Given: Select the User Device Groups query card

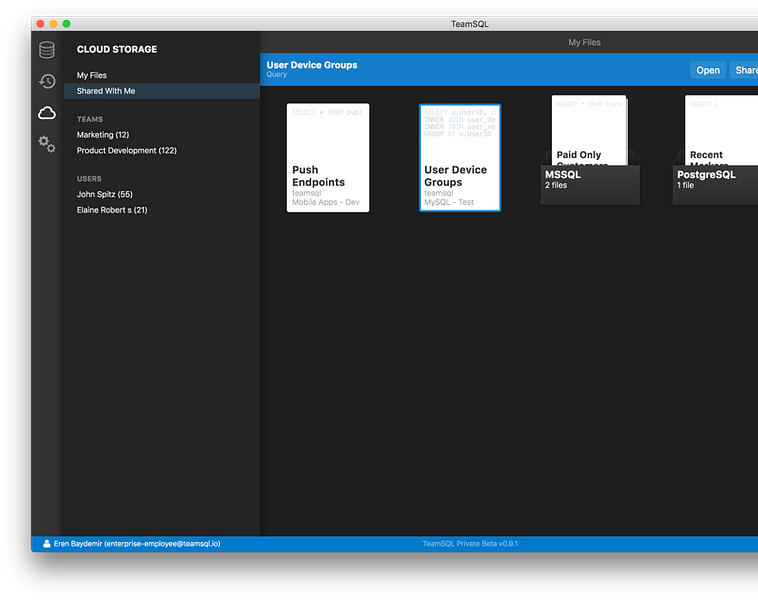Looking at the screenshot, I should pos(460,158).
